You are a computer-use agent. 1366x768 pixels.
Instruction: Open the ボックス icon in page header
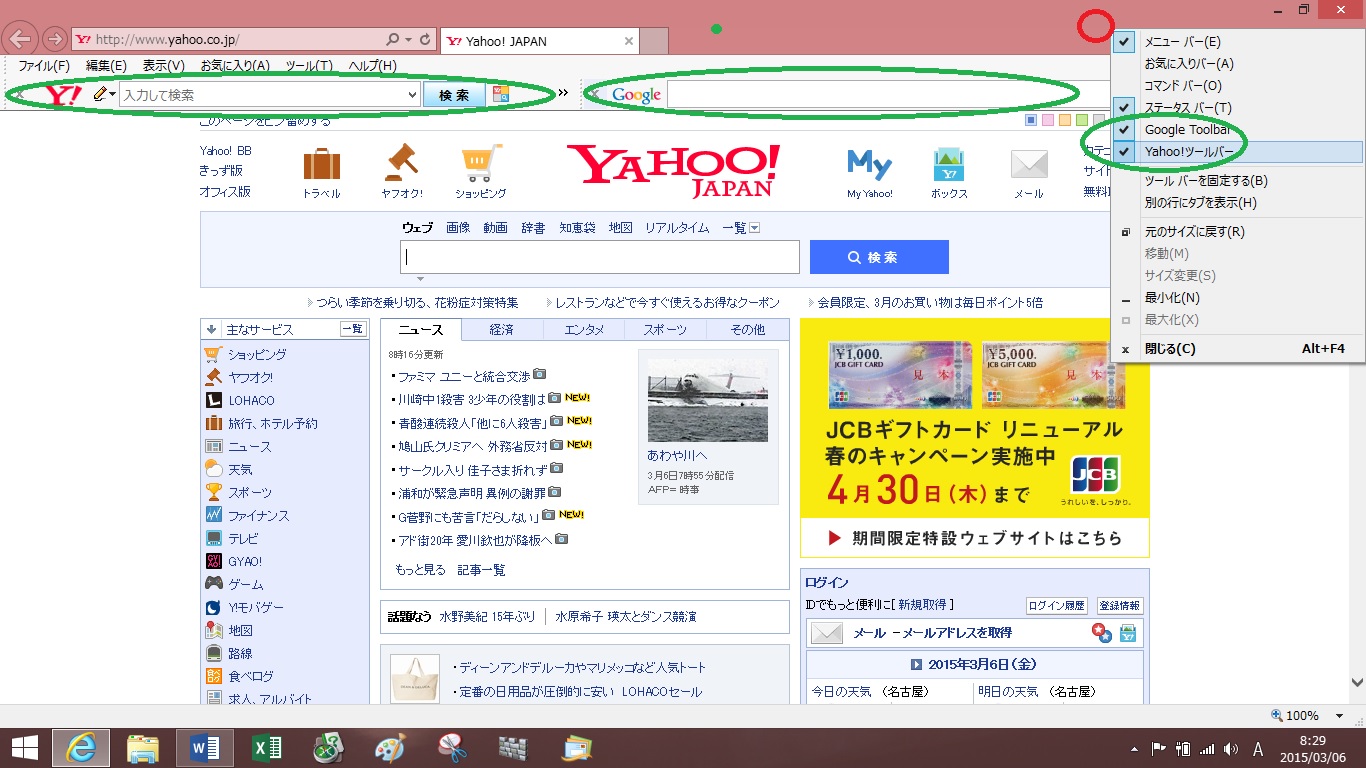point(948,164)
